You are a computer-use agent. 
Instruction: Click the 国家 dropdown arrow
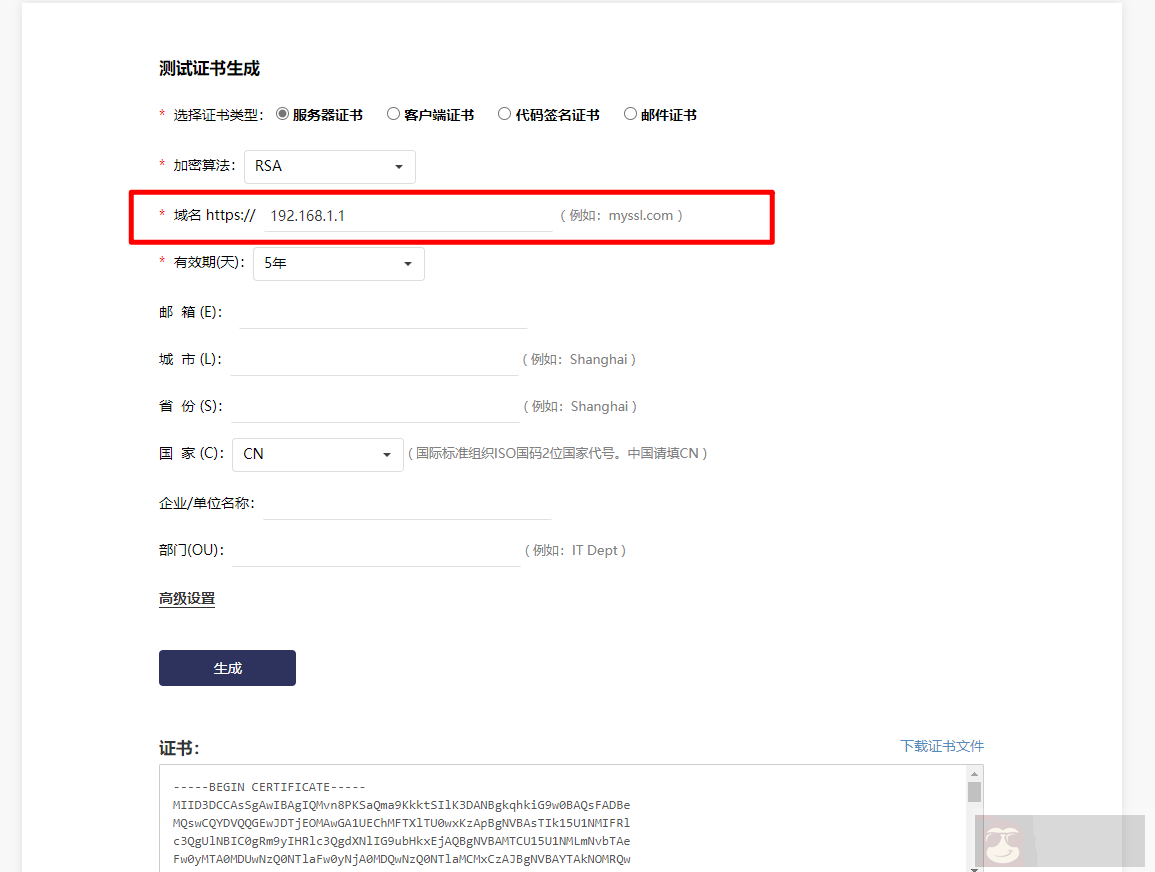coord(386,454)
